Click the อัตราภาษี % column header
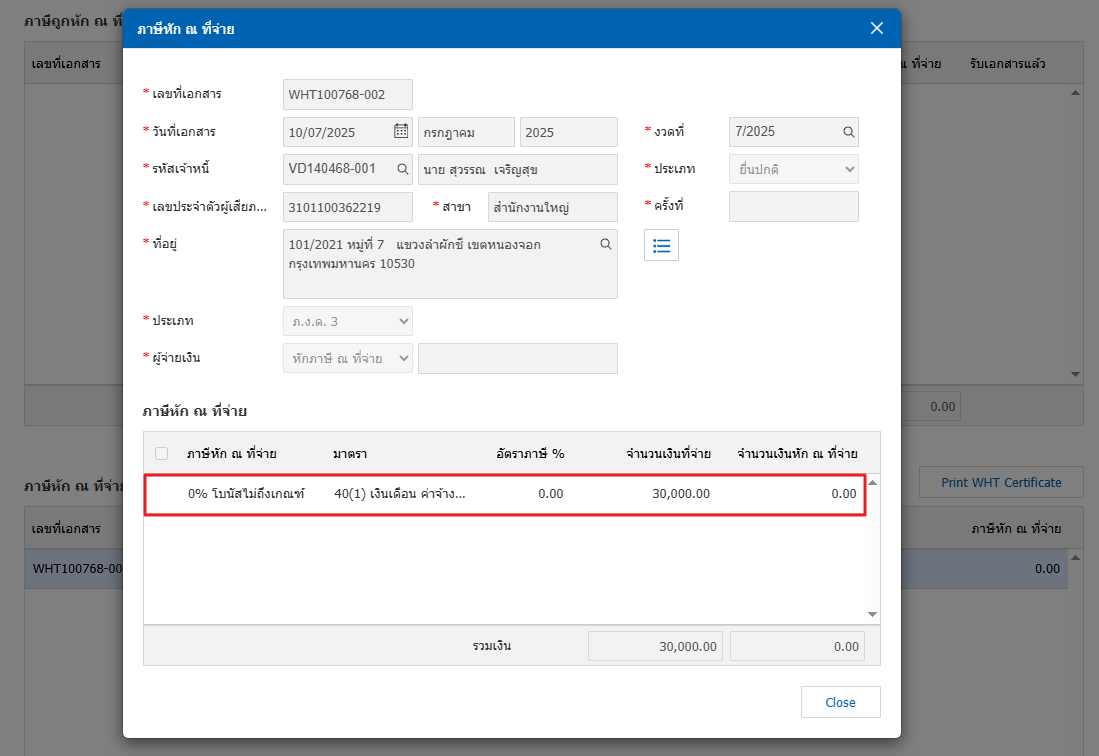Image resolution: width=1099 pixels, height=756 pixels. coord(530,453)
